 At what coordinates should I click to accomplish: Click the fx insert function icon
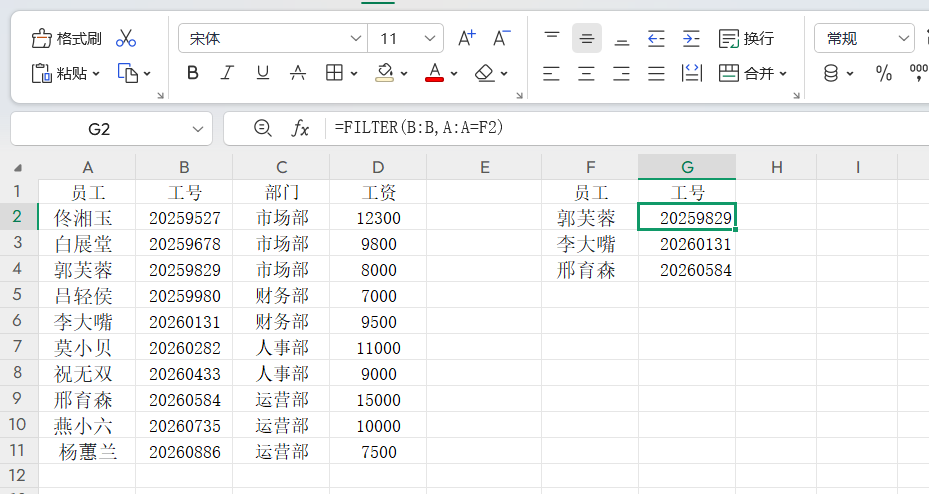click(300, 128)
